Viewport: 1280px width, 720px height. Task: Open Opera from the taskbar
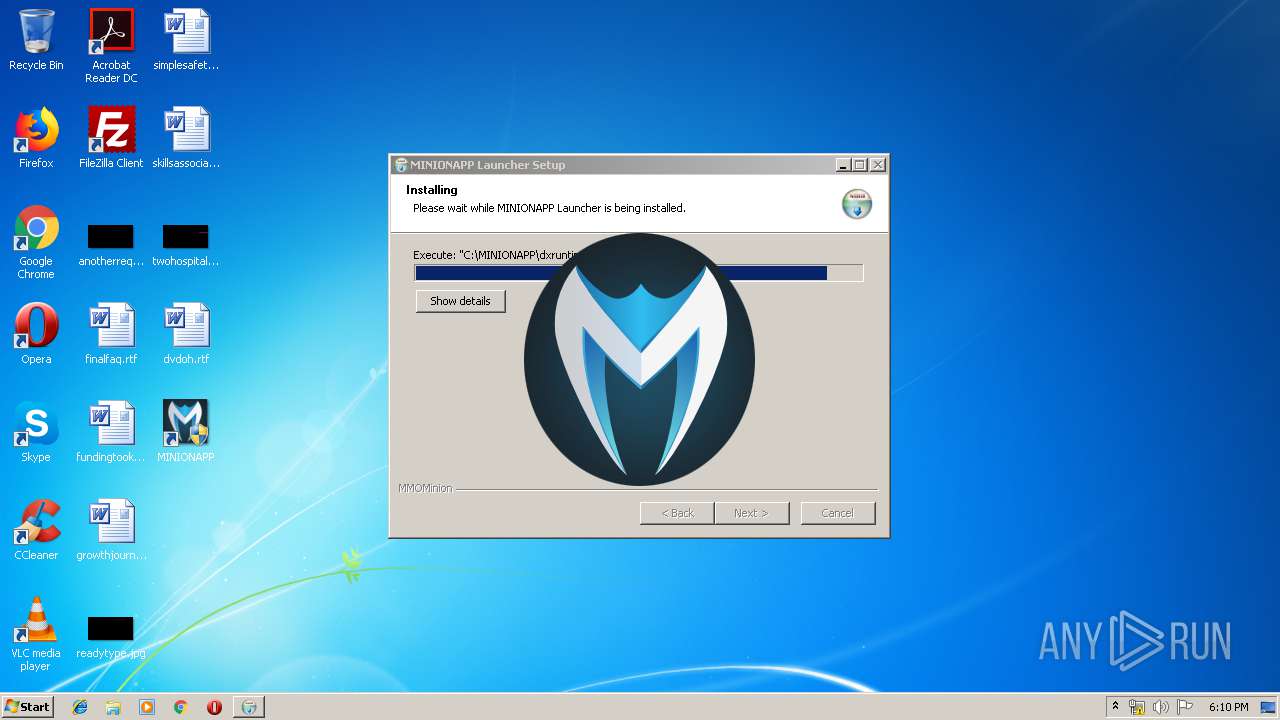214,707
